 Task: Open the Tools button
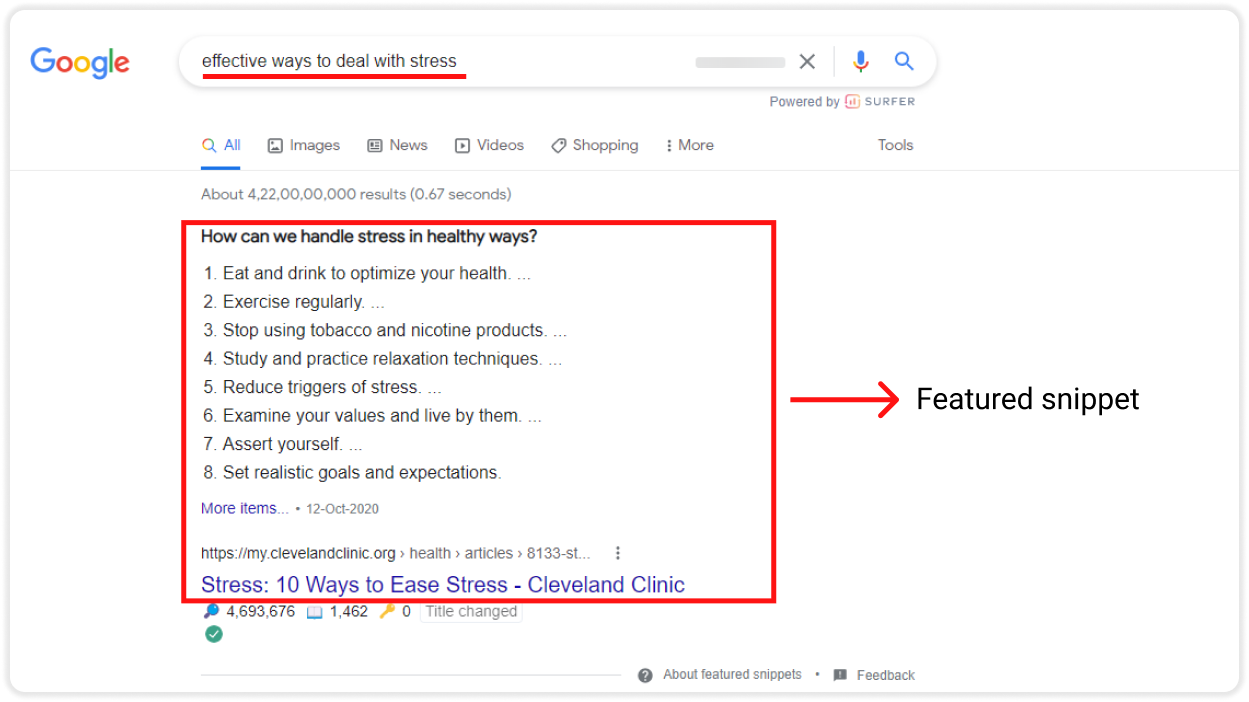click(x=895, y=145)
